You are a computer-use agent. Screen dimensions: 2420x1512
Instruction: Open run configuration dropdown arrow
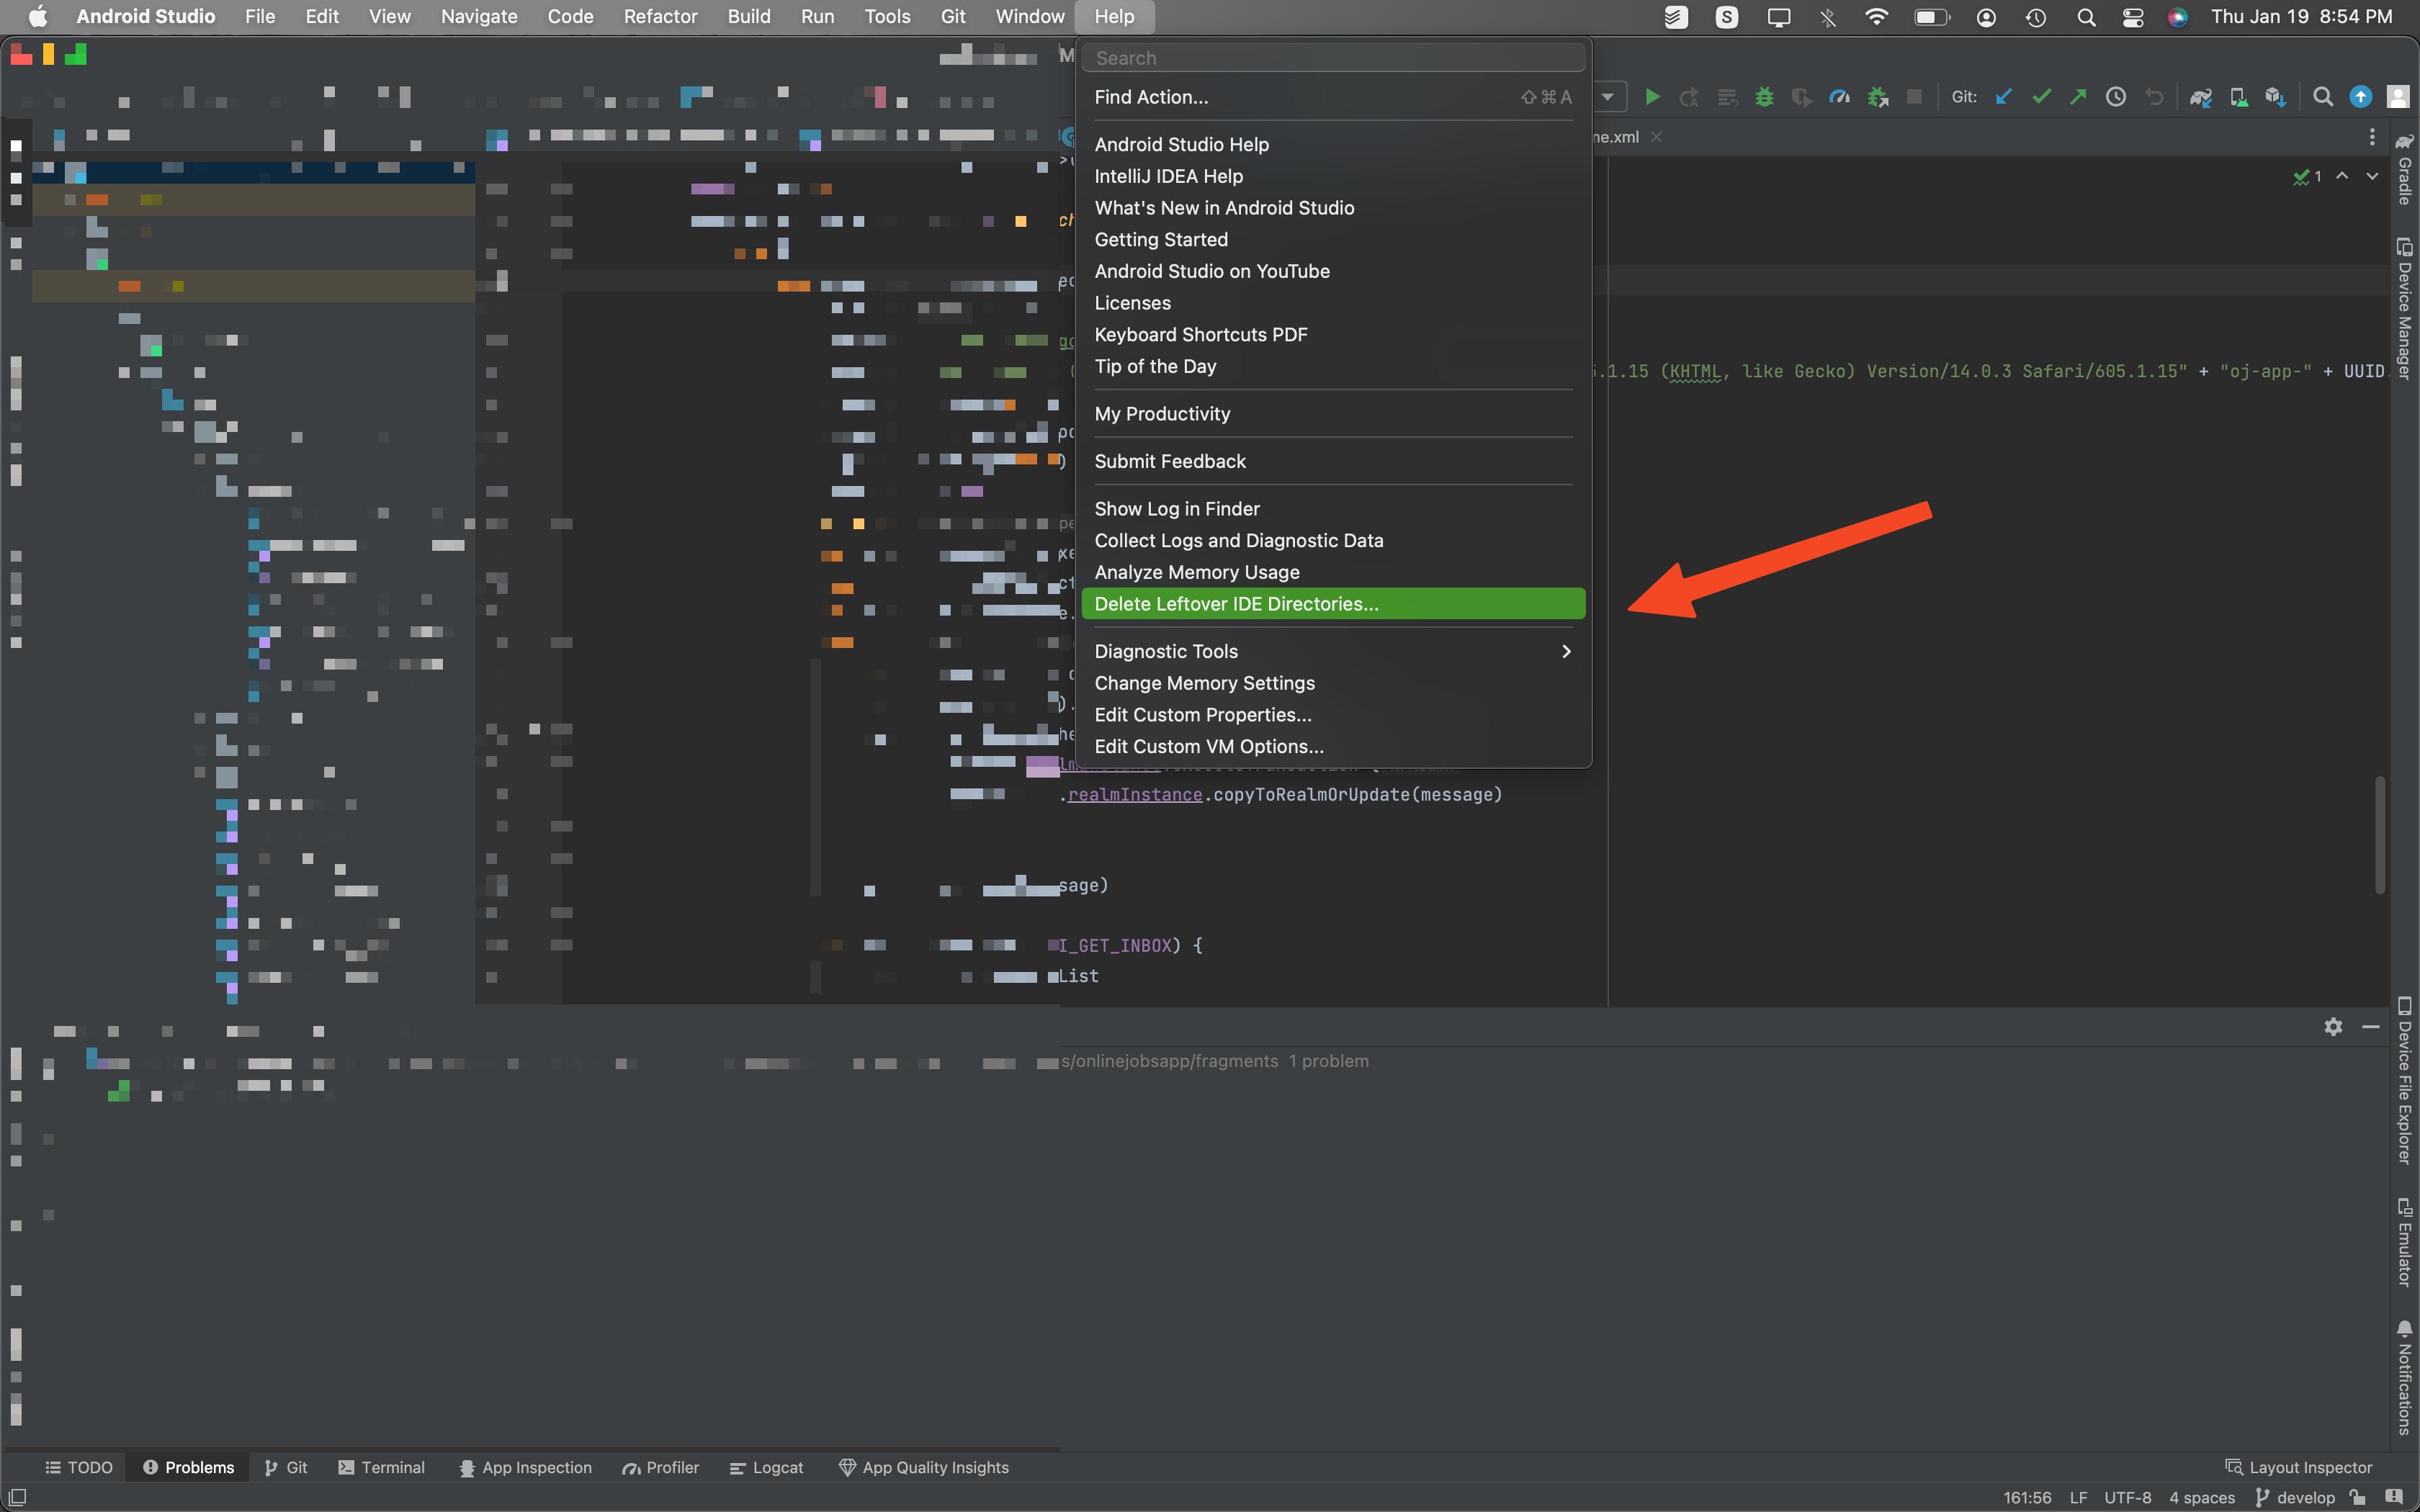pos(1607,97)
